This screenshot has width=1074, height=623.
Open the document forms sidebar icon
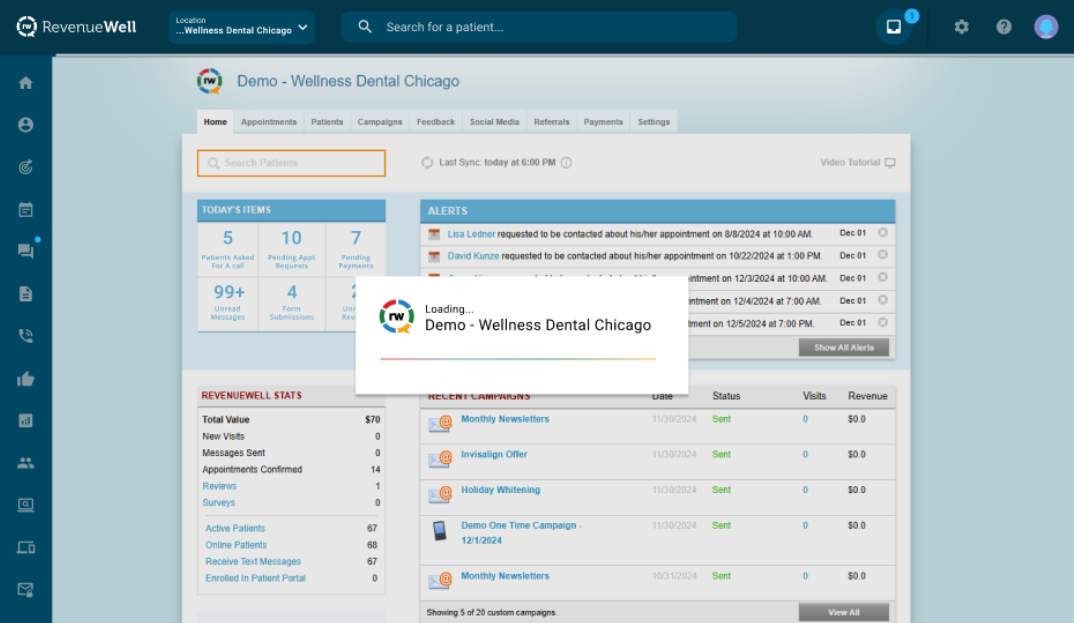point(25,294)
